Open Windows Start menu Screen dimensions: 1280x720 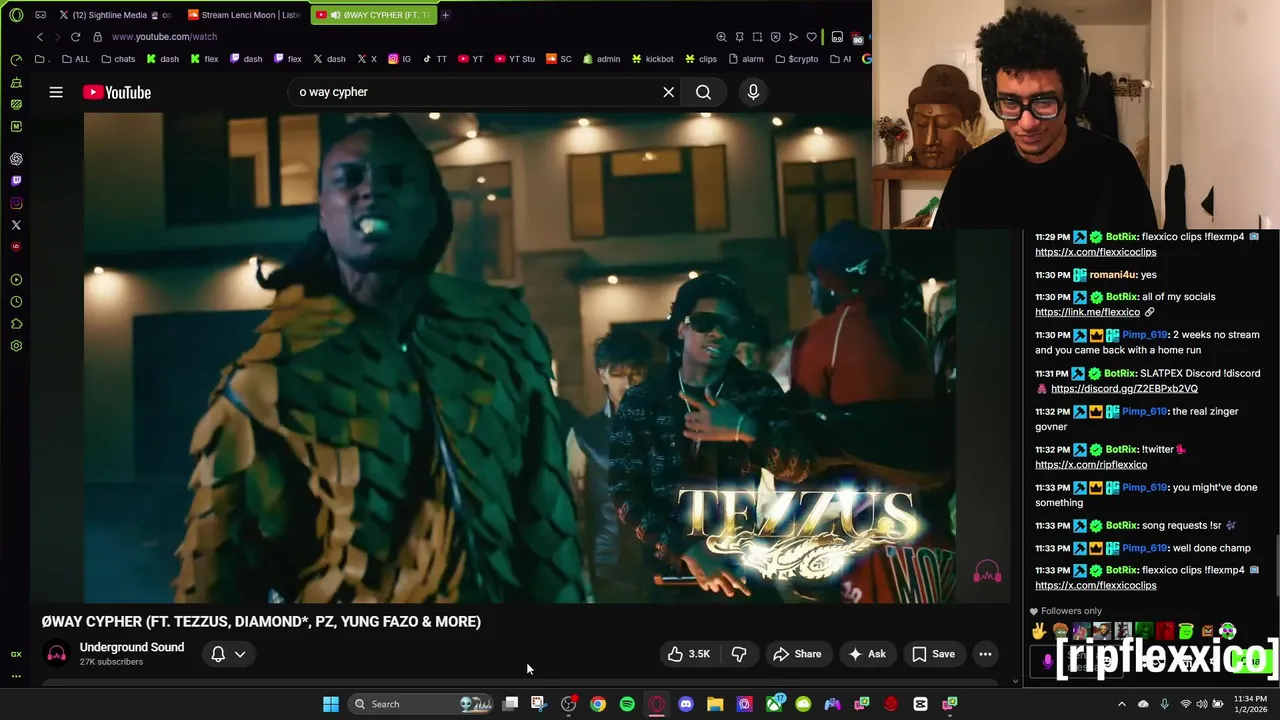point(331,704)
